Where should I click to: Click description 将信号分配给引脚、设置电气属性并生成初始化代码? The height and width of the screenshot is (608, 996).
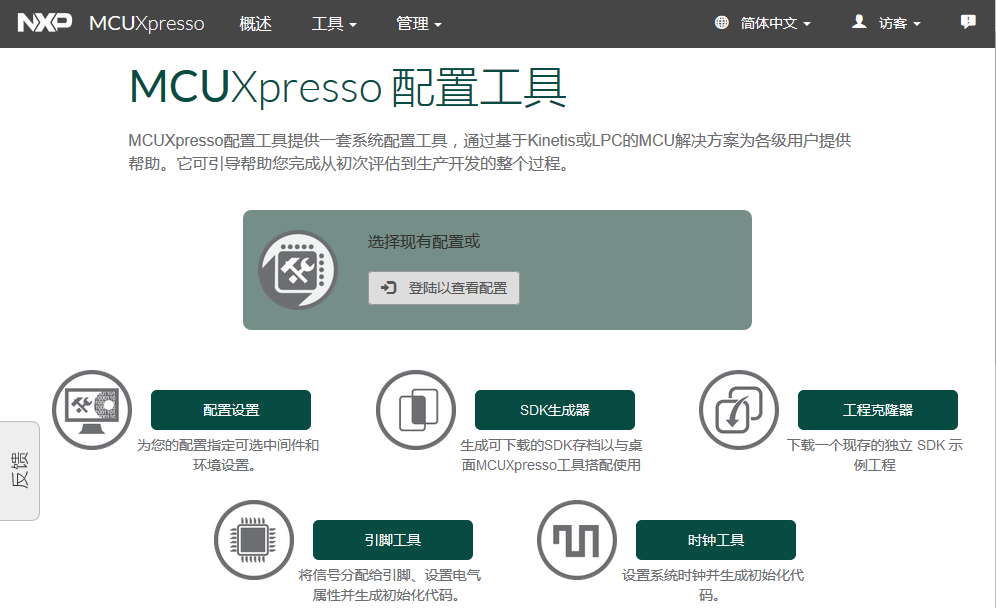tap(389, 585)
